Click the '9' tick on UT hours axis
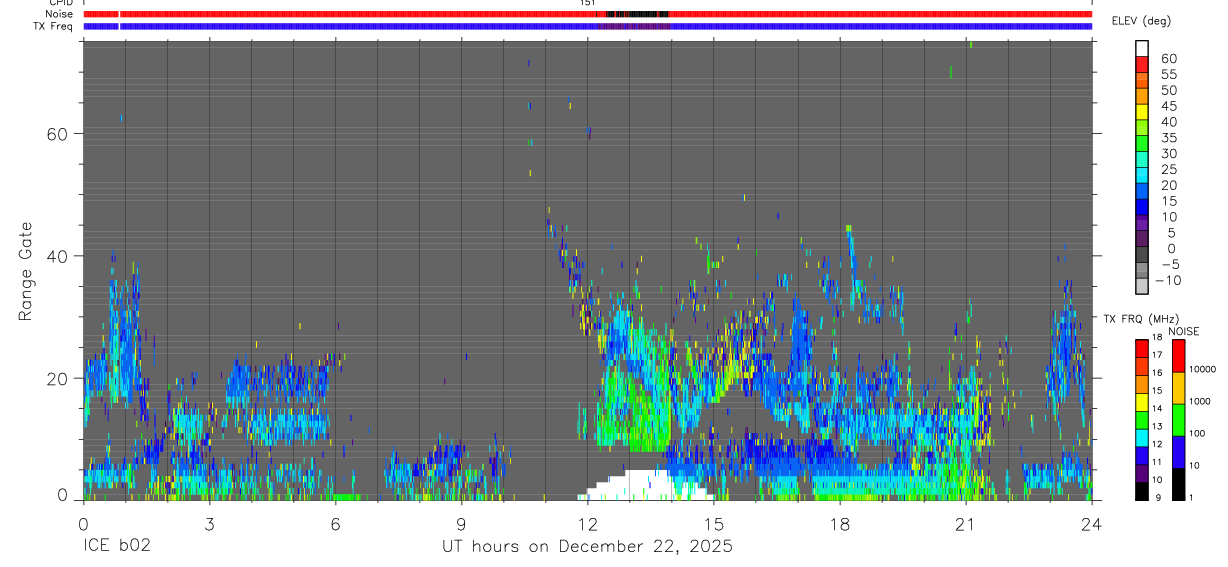This screenshot has width=1228, height=567. click(461, 522)
